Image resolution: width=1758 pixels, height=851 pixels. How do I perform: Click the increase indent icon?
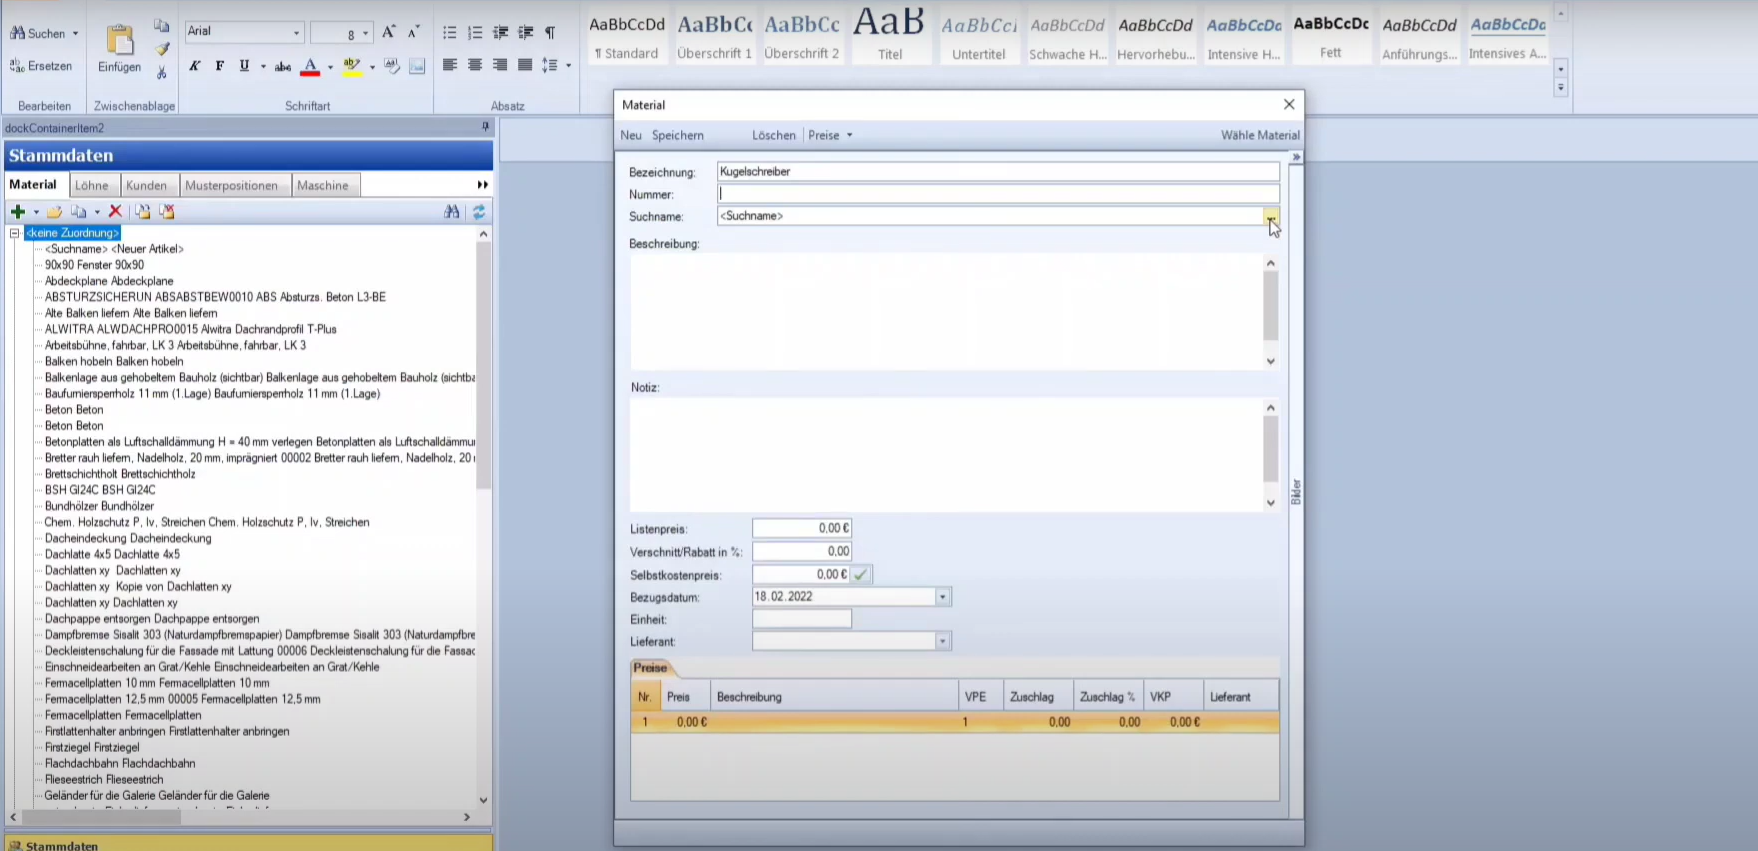pyautogui.click(x=525, y=33)
